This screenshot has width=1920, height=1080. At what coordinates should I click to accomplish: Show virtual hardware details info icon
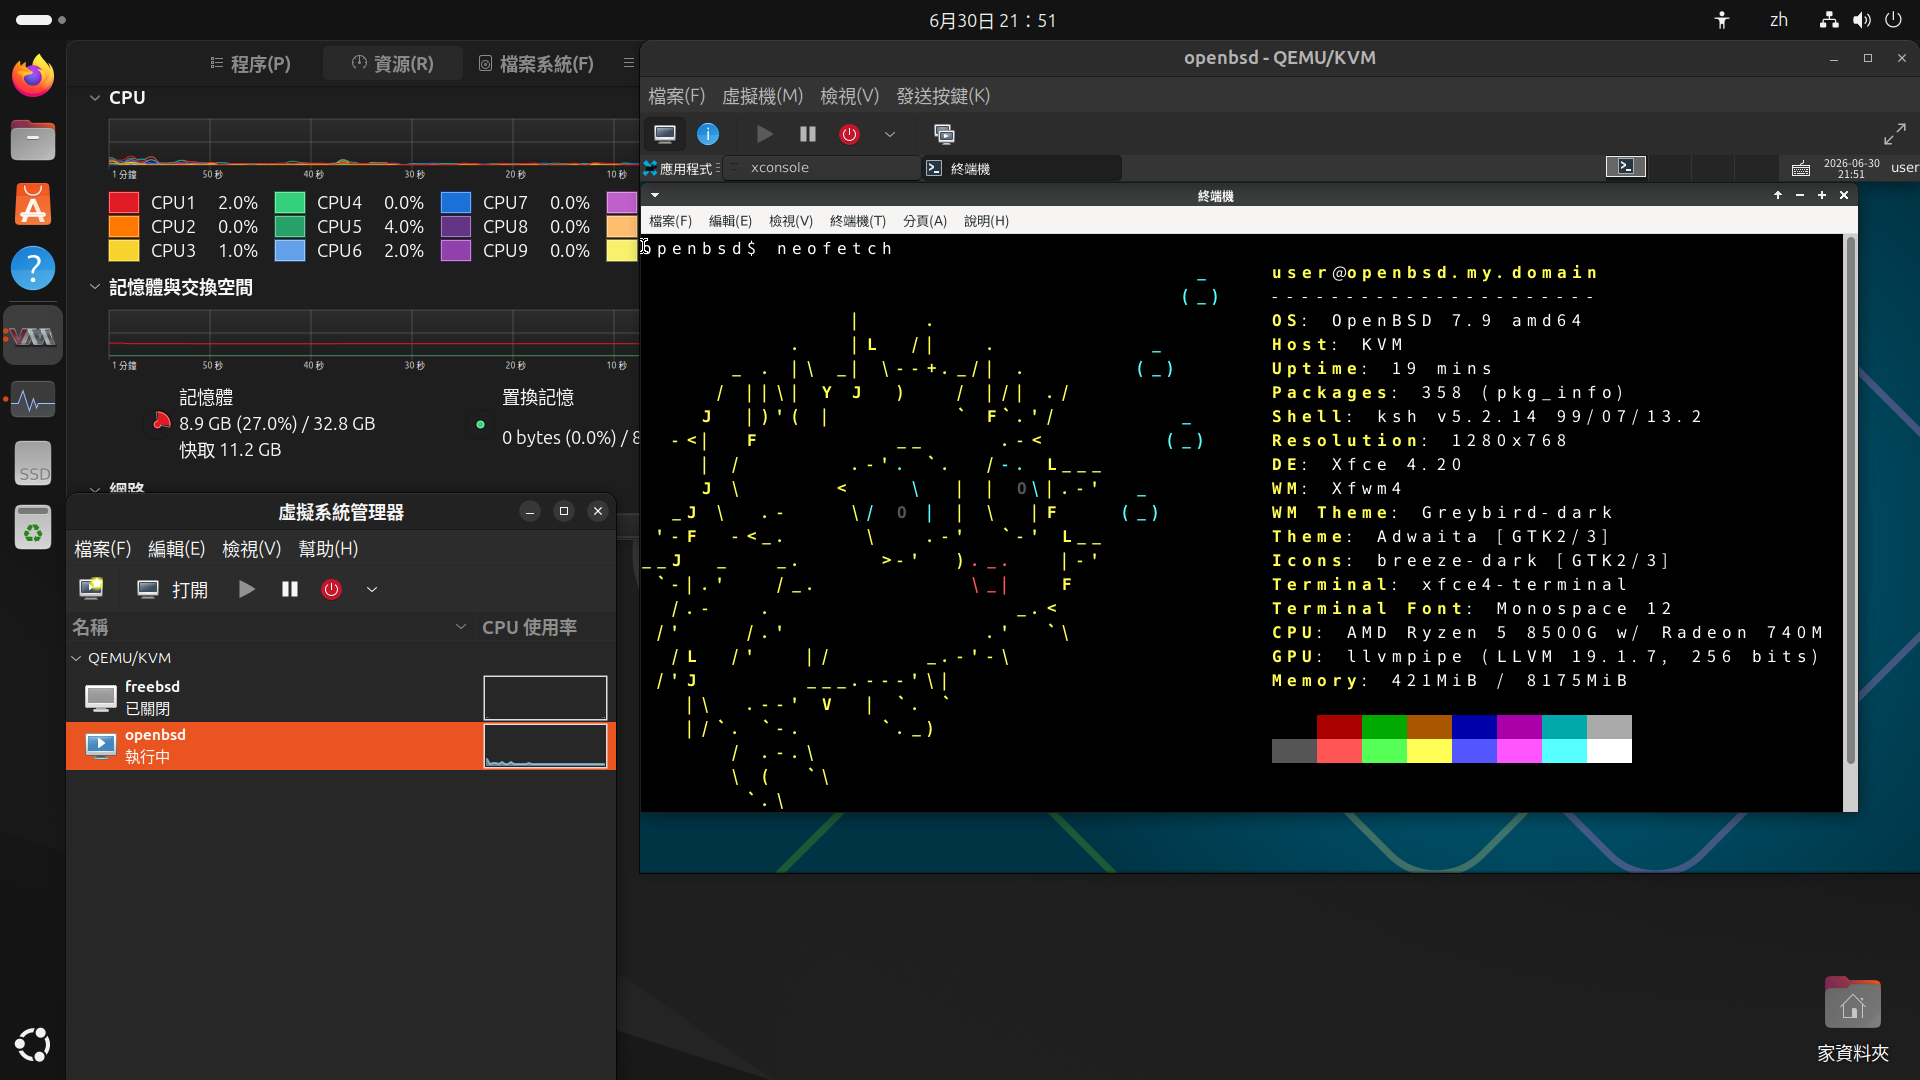click(708, 134)
